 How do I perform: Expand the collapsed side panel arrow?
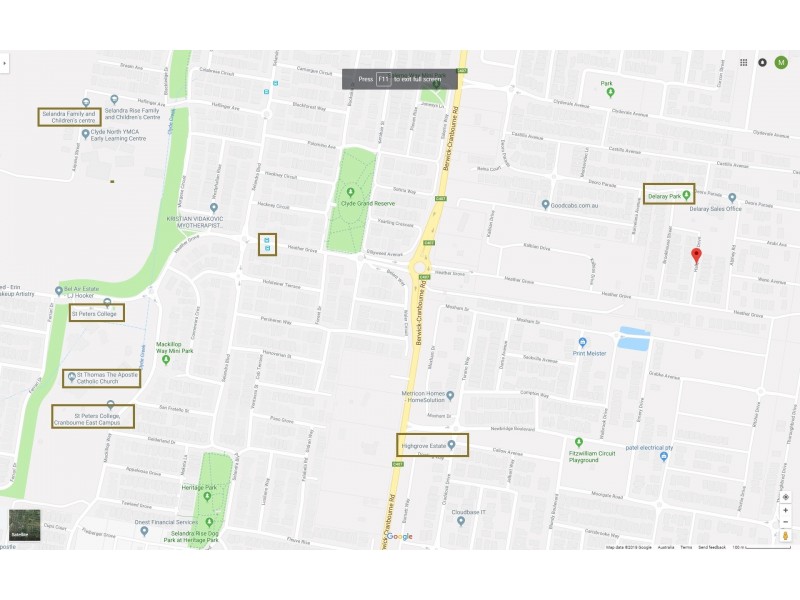(4, 63)
